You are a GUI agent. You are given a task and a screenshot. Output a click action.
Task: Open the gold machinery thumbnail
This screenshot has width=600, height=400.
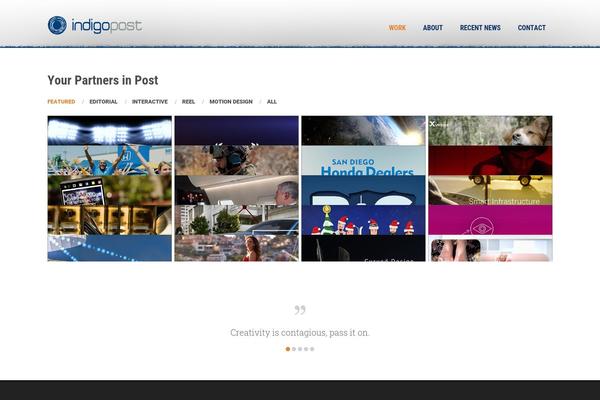point(110,220)
